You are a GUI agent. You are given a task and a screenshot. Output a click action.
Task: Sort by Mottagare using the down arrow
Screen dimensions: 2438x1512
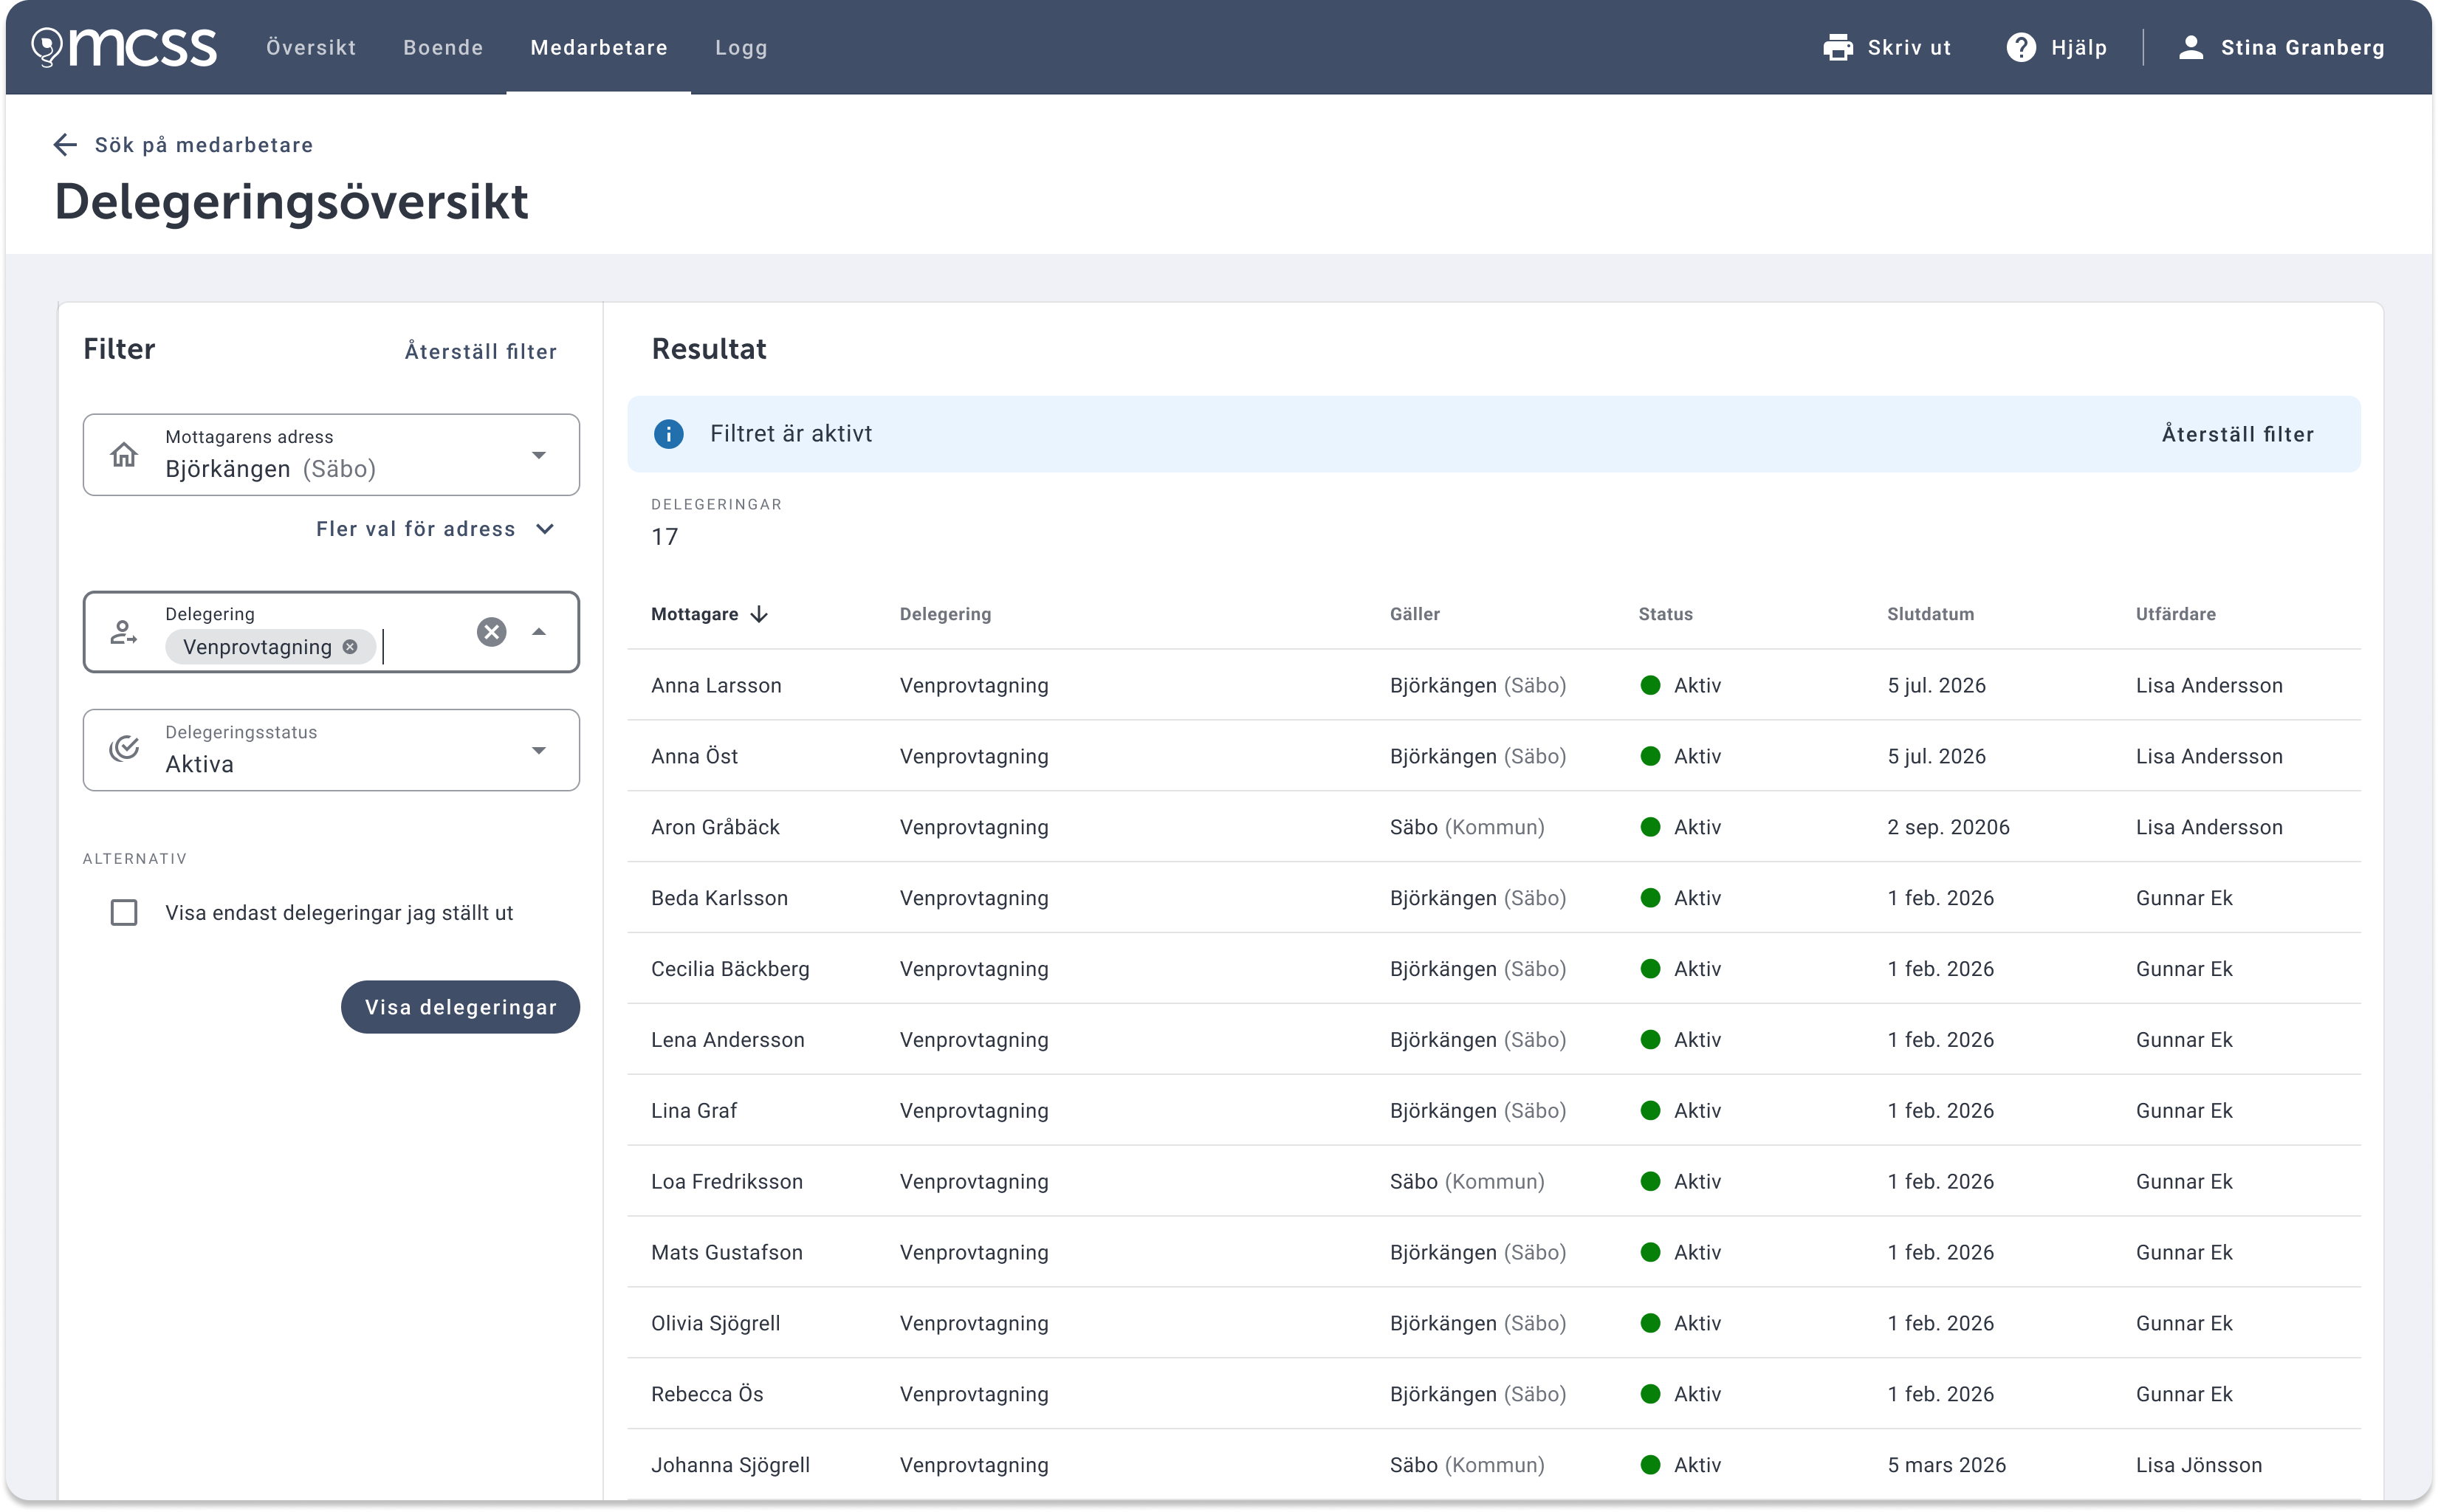[x=759, y=614]
